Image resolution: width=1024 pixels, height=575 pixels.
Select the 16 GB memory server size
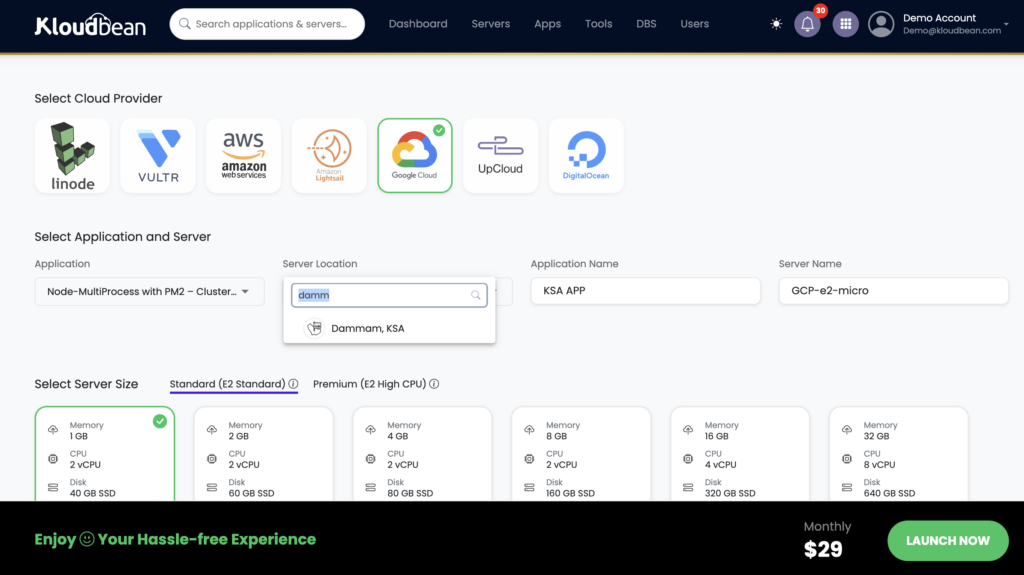[x=740, y=454]
